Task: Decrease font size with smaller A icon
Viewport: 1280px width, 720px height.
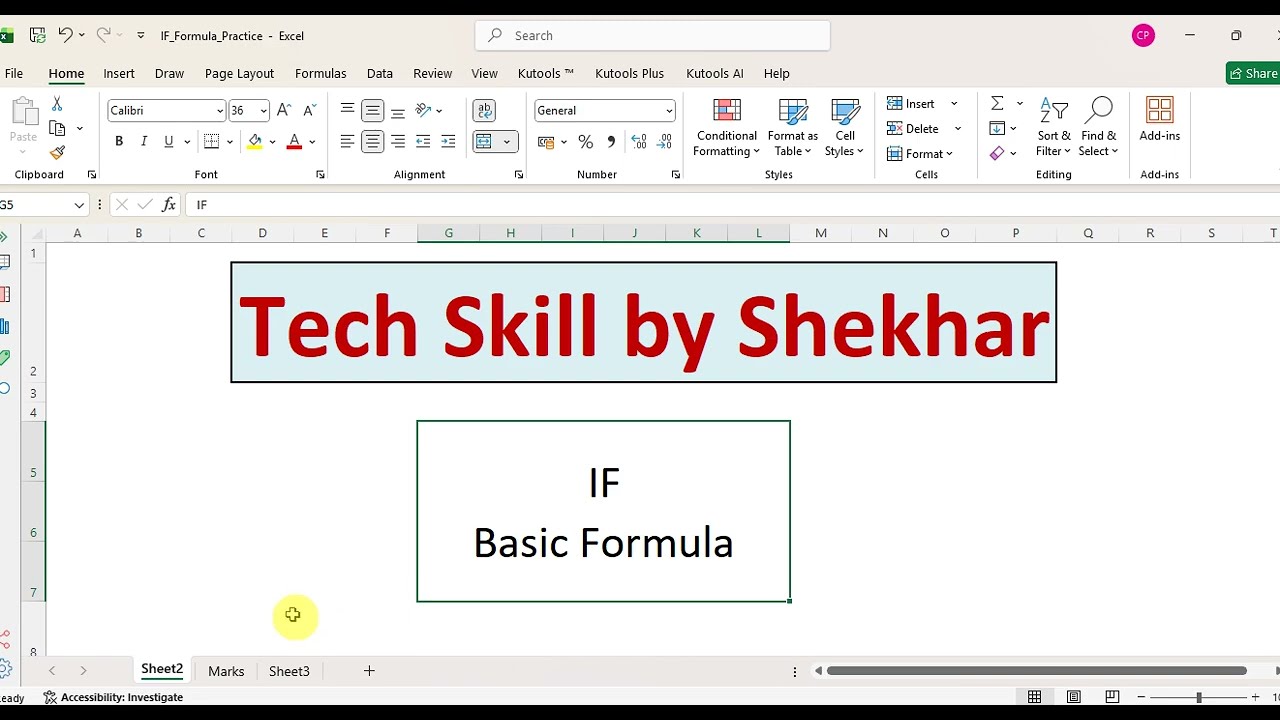Action: pyautogui.click(x=309, y=110)
